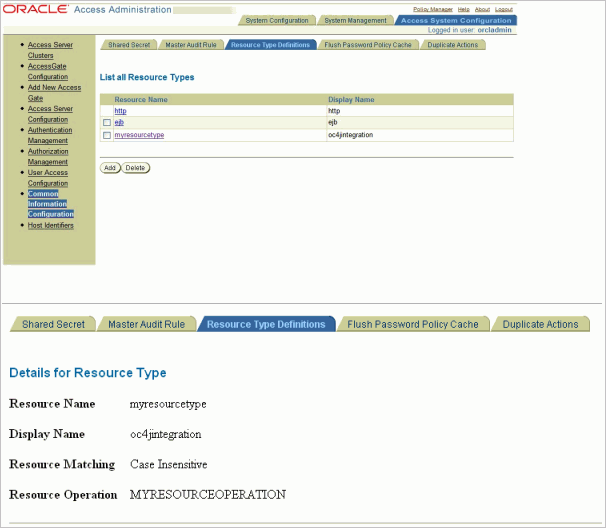The image size is (606, 528).
Task: Select the Access System Configuration tab
Action: pyautogui.click(x=456, y=20)
